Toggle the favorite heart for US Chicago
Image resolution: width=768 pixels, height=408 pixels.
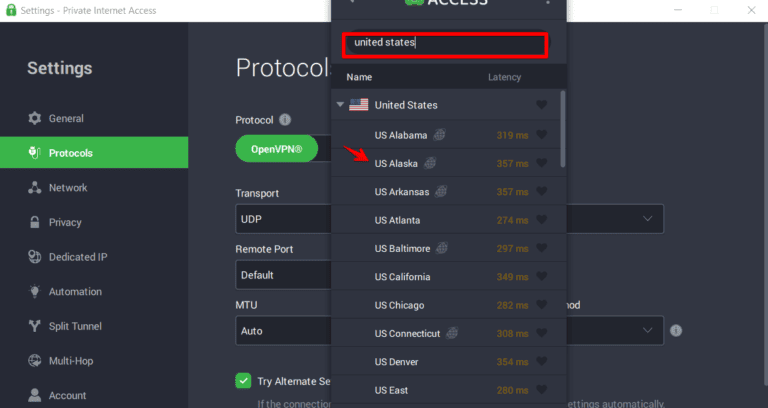coord(542,305)
